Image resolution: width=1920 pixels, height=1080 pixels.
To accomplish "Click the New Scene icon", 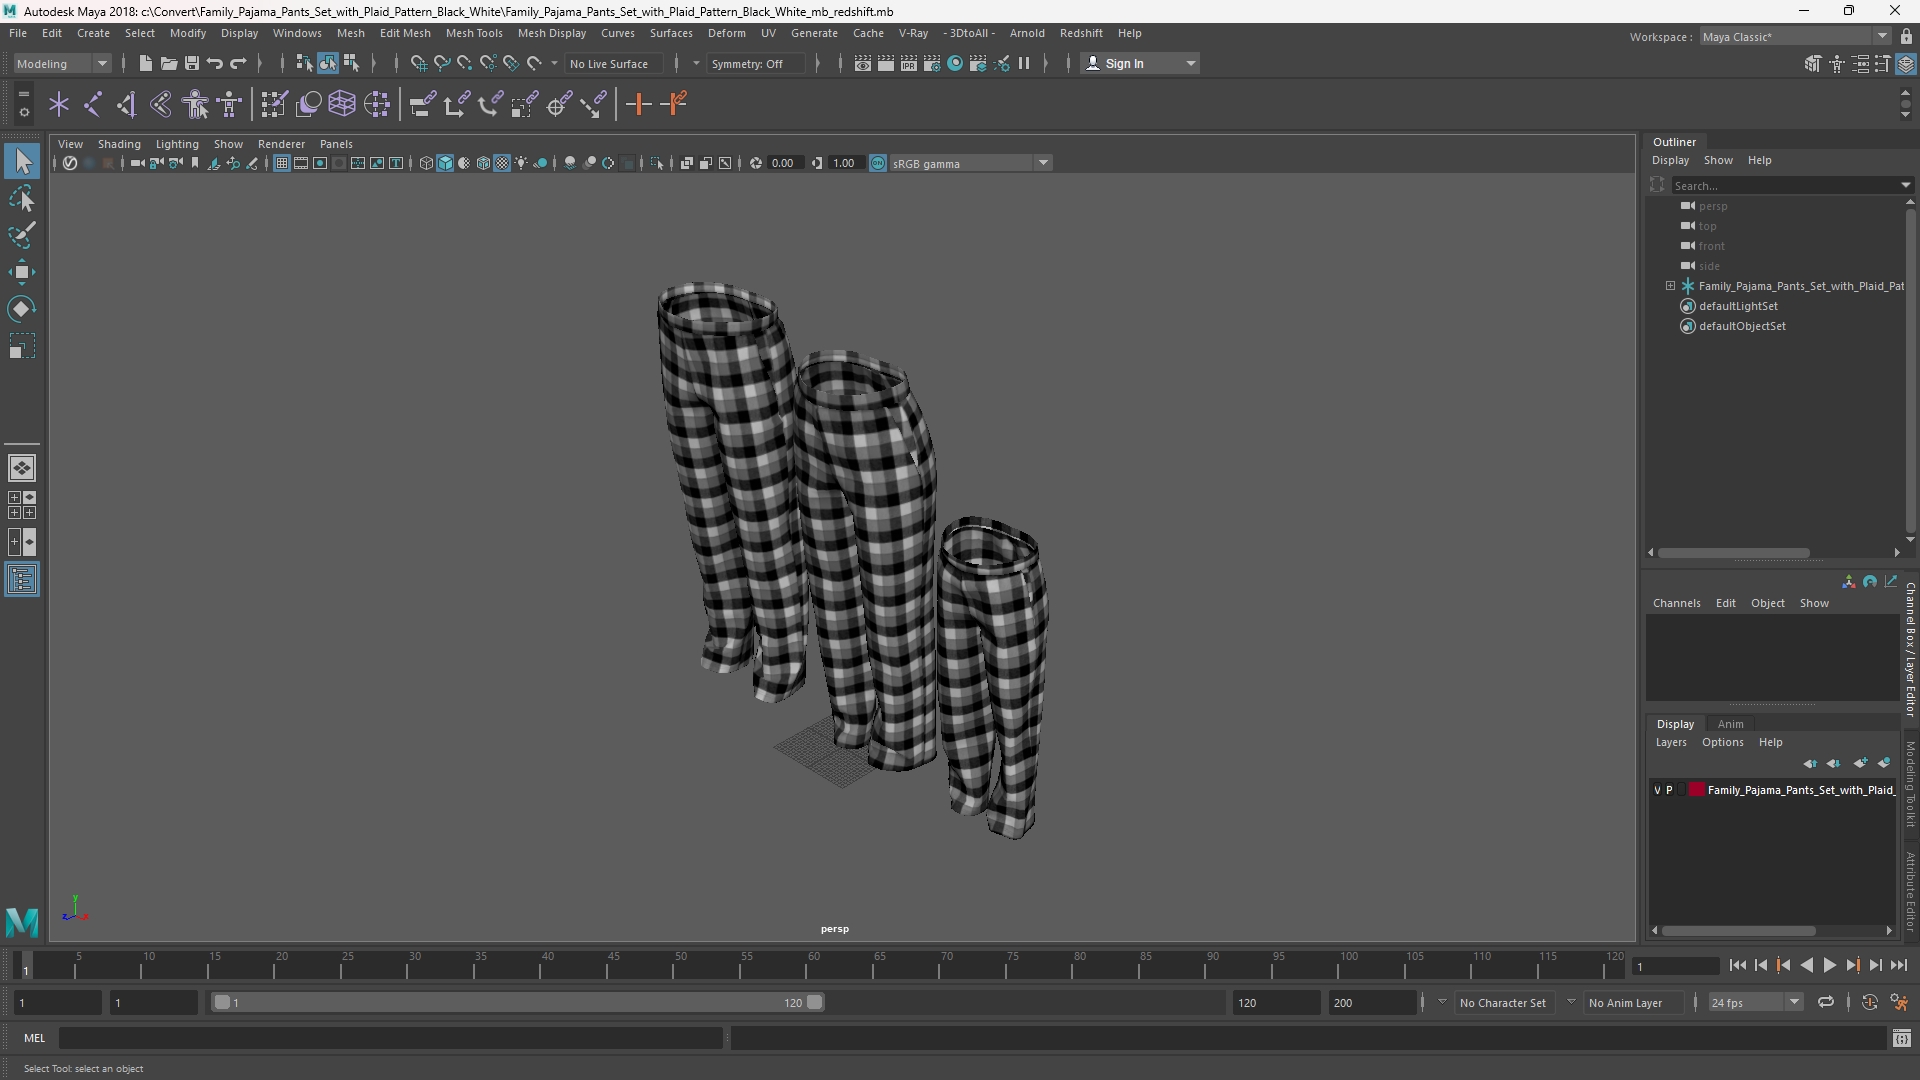I will 145,63.
